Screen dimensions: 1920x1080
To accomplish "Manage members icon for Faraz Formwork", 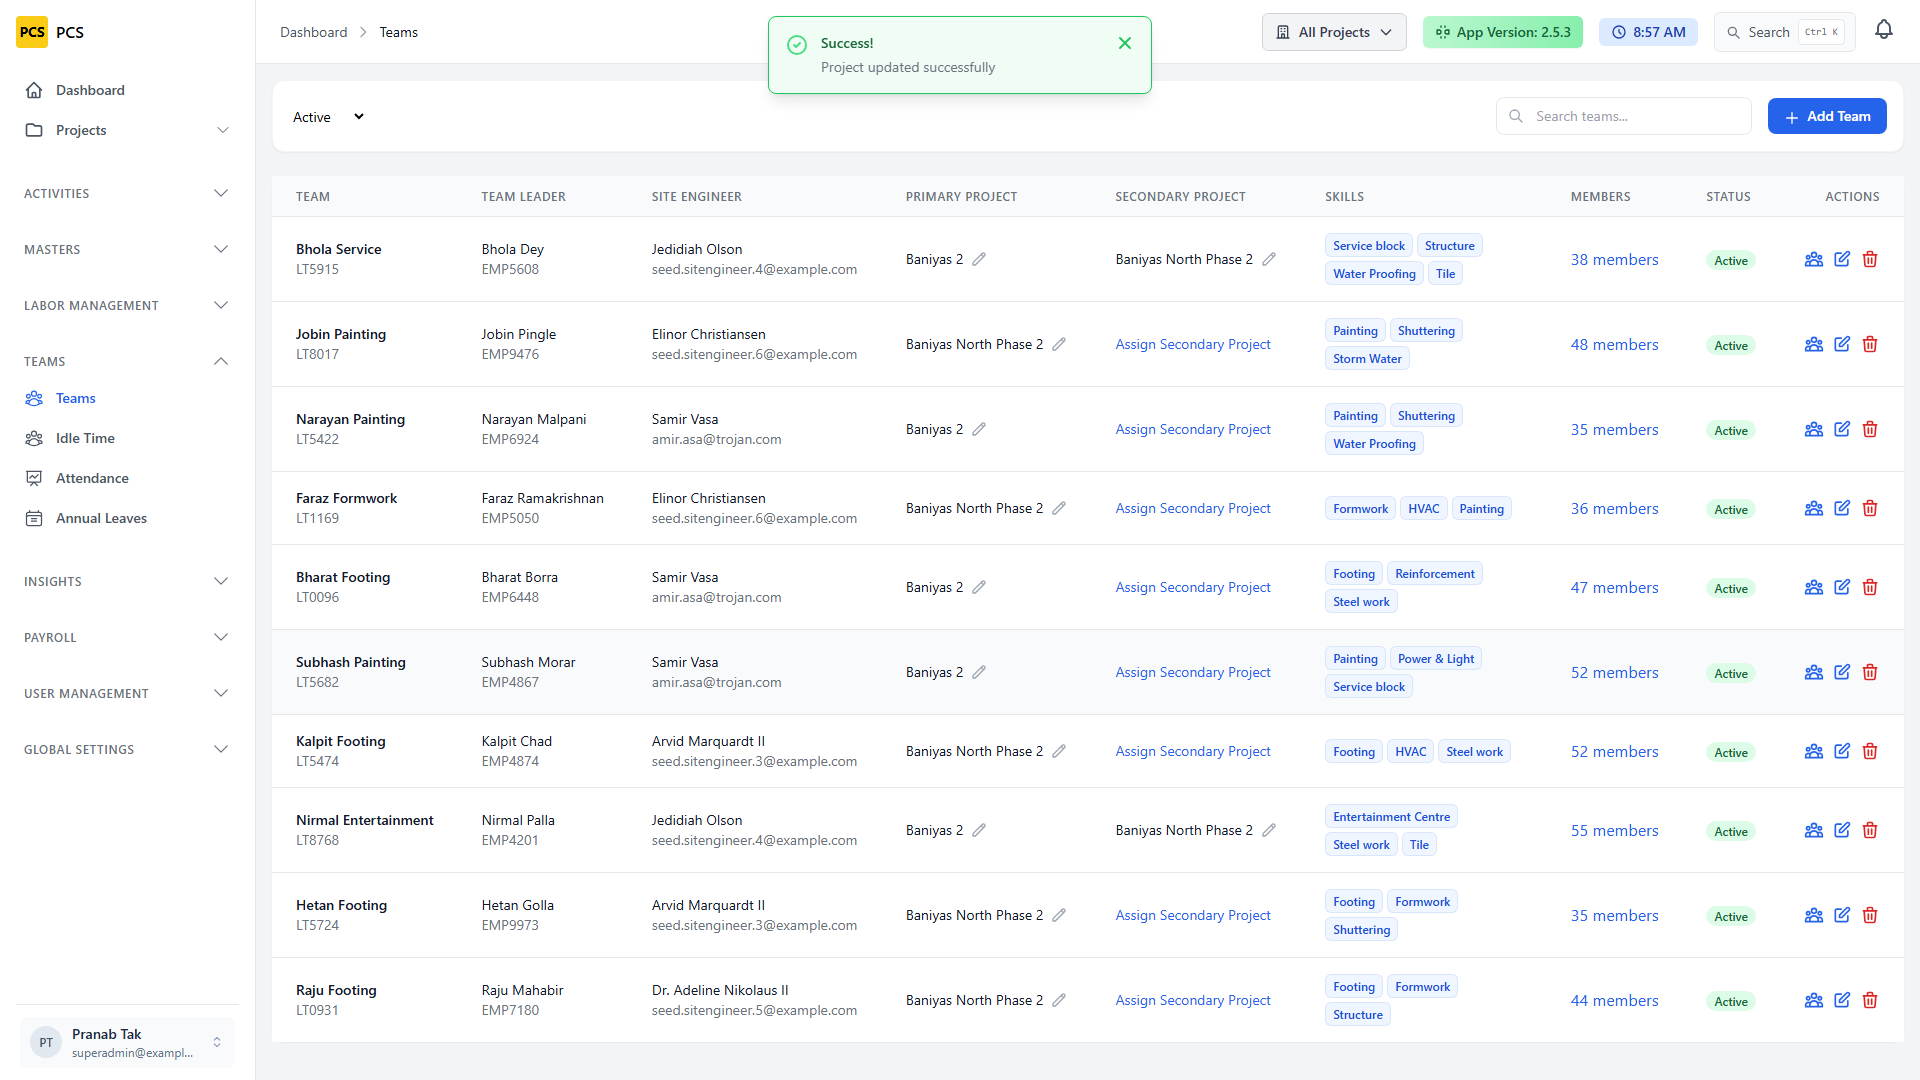I will point(1814,508).
